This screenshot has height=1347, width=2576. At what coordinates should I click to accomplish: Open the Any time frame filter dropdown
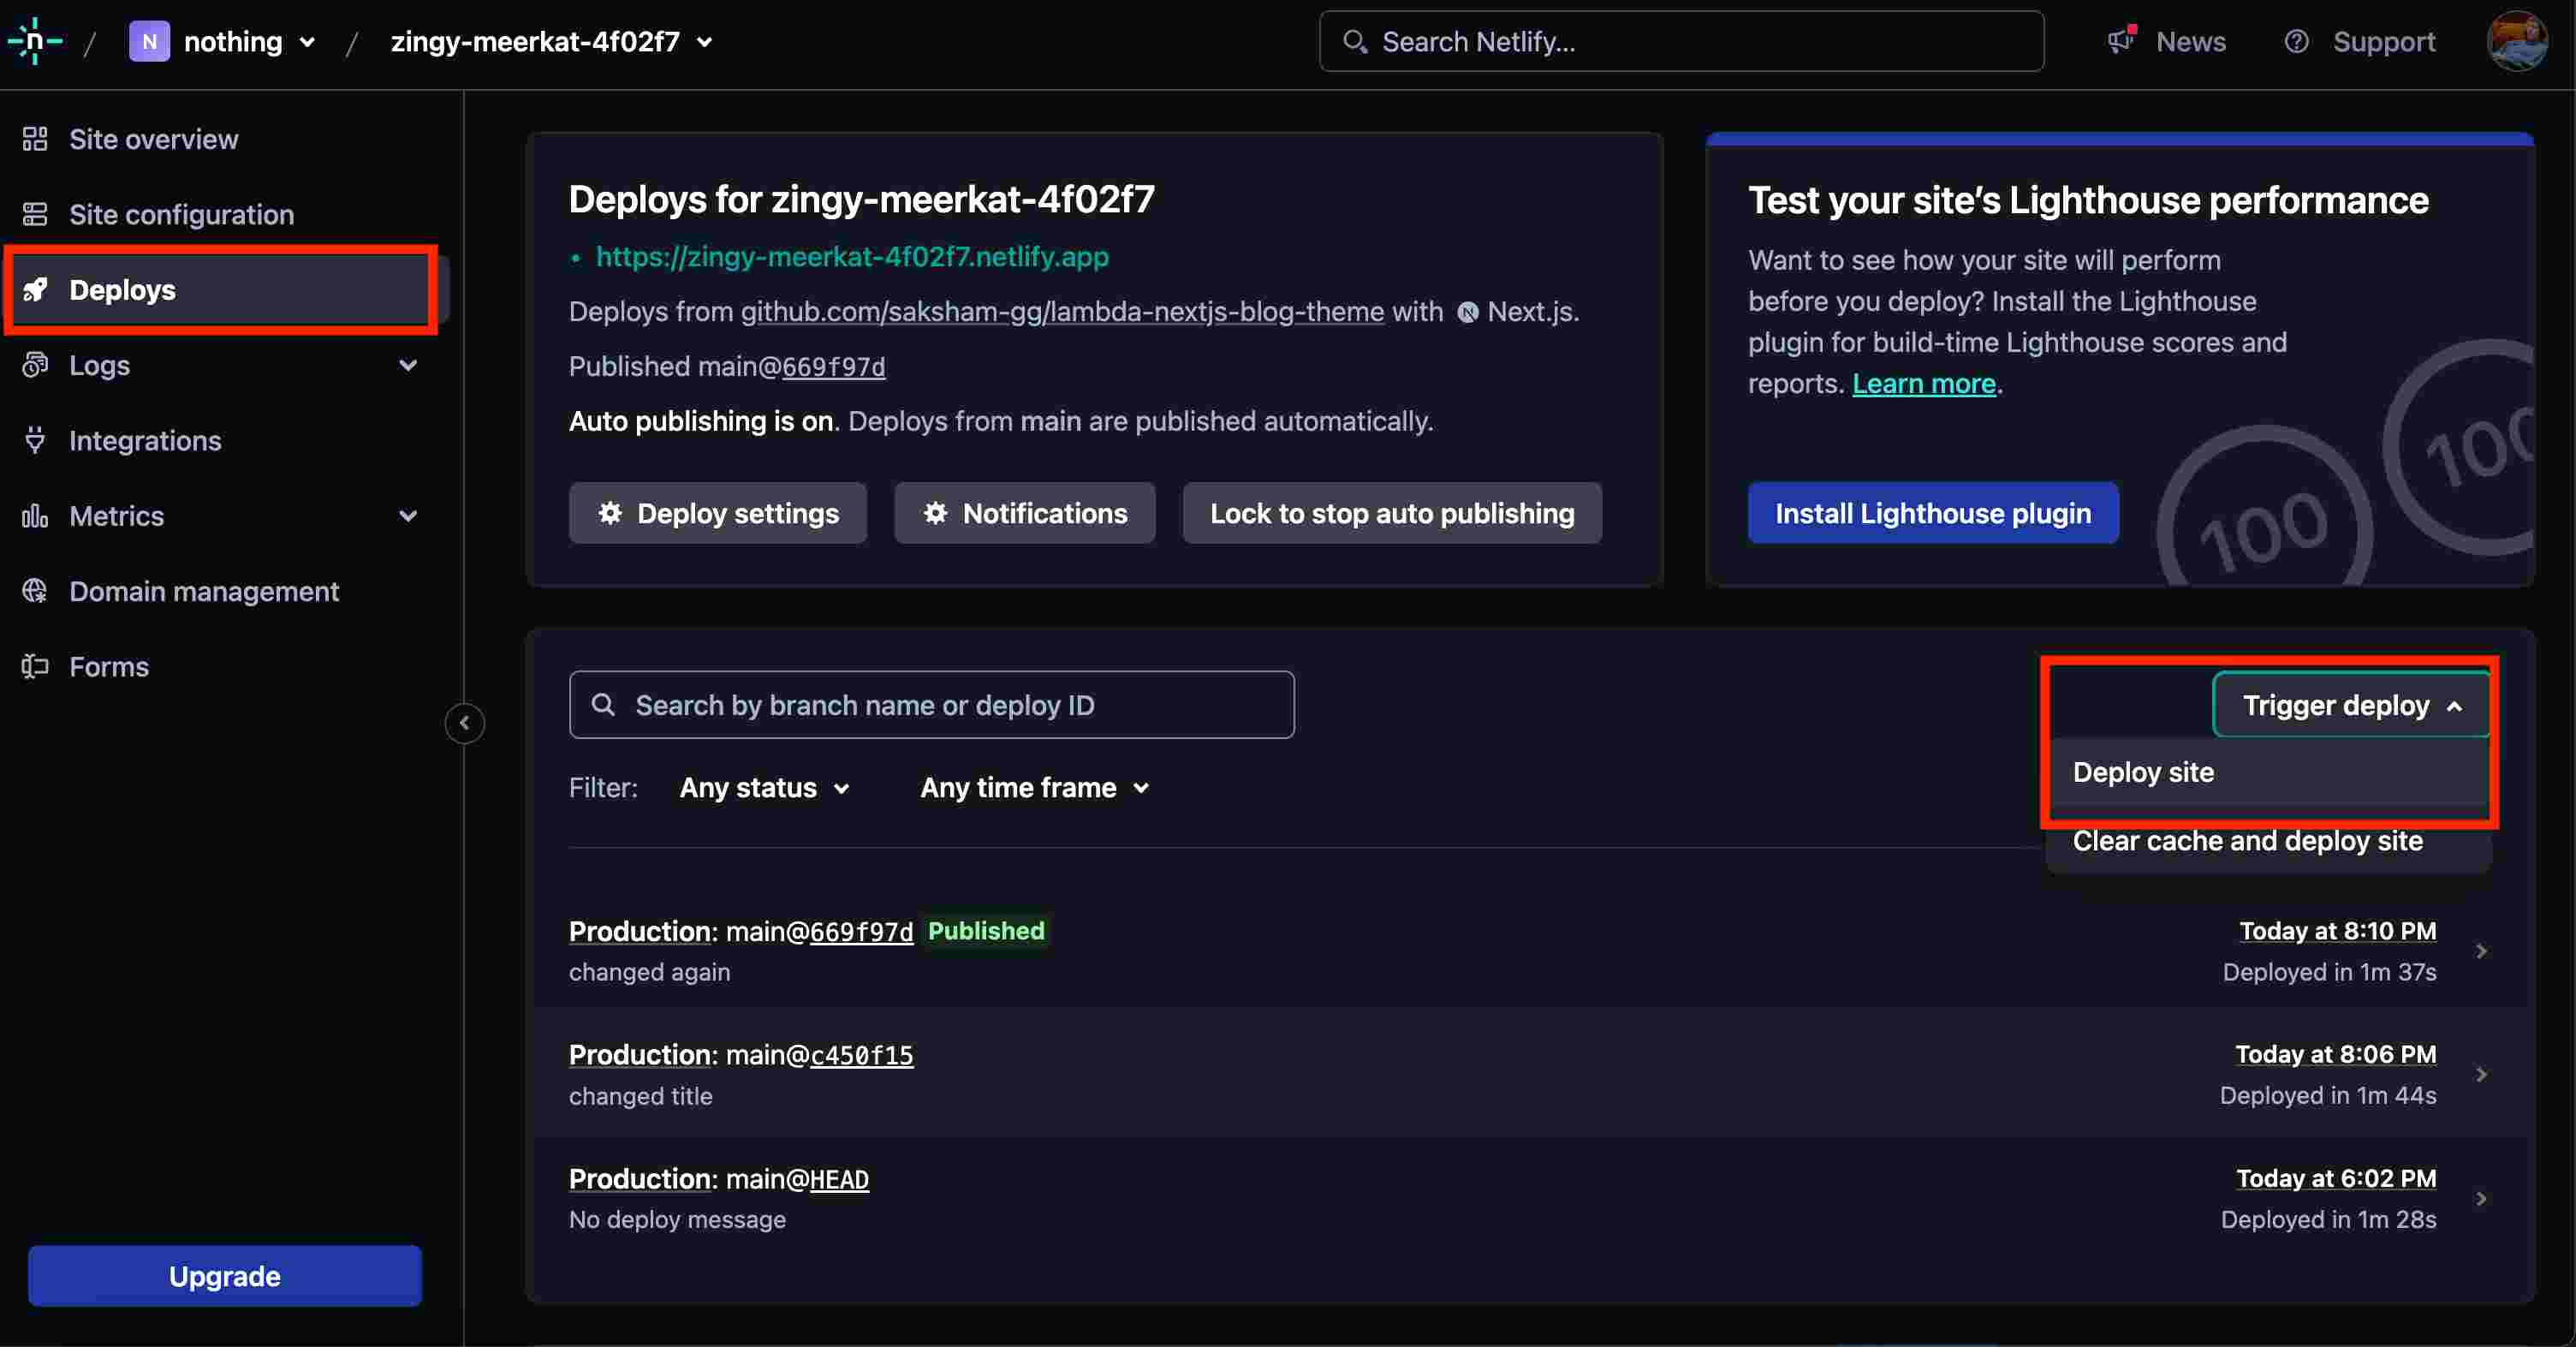[x=1035, y=788]
